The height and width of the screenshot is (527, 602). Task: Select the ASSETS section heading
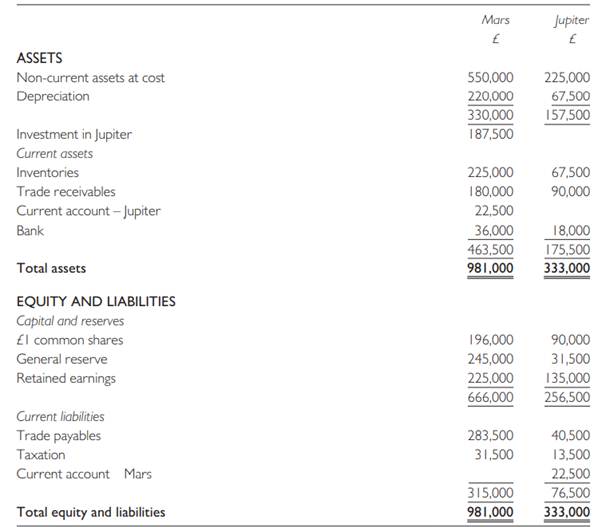(40, 58)
